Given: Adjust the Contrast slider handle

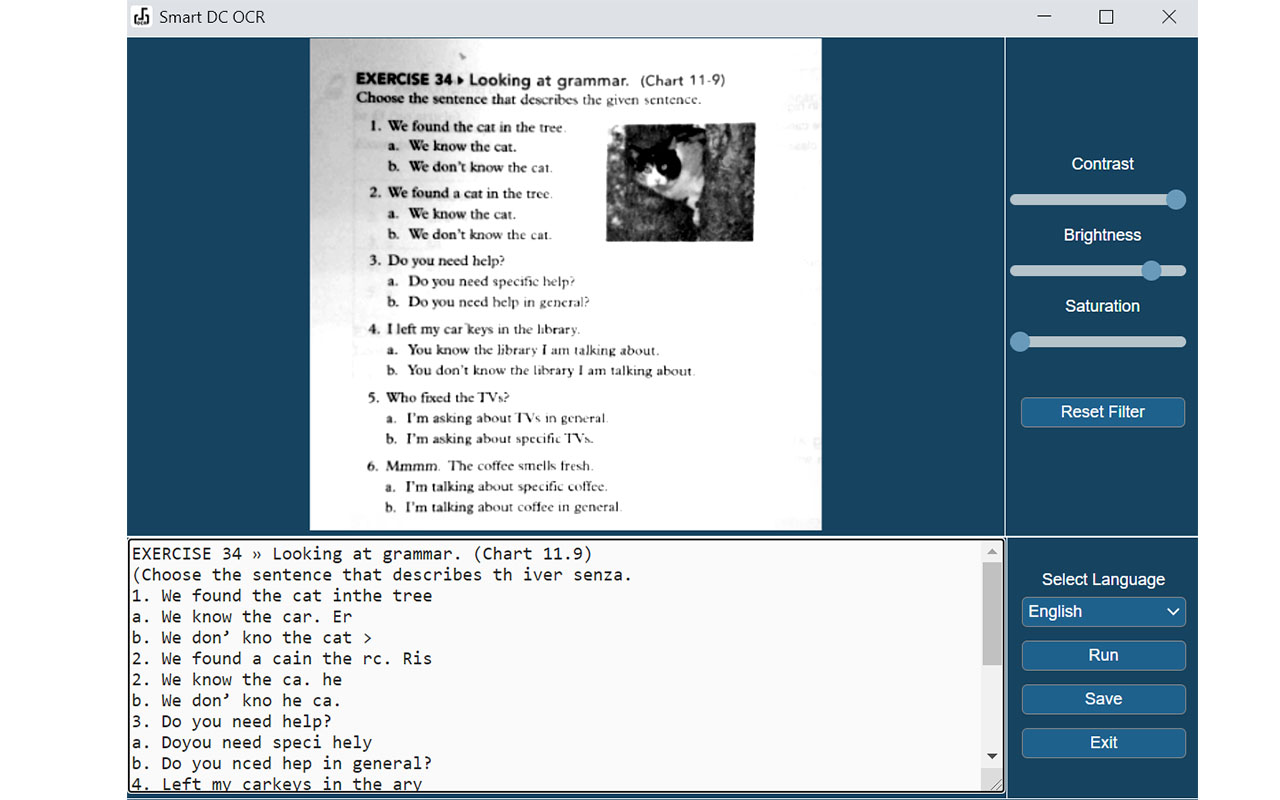Looking at the screenshot, I should (1175, 199).
